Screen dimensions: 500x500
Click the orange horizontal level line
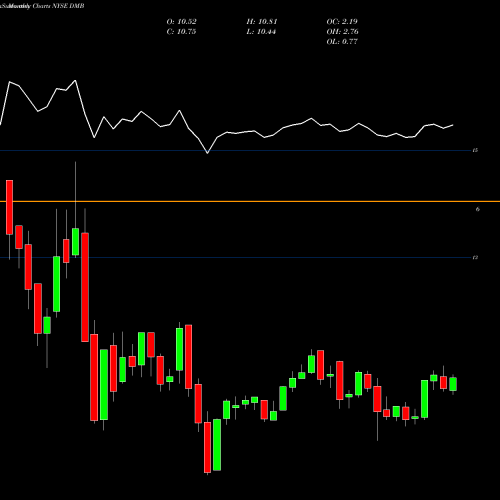pos(250,201)
